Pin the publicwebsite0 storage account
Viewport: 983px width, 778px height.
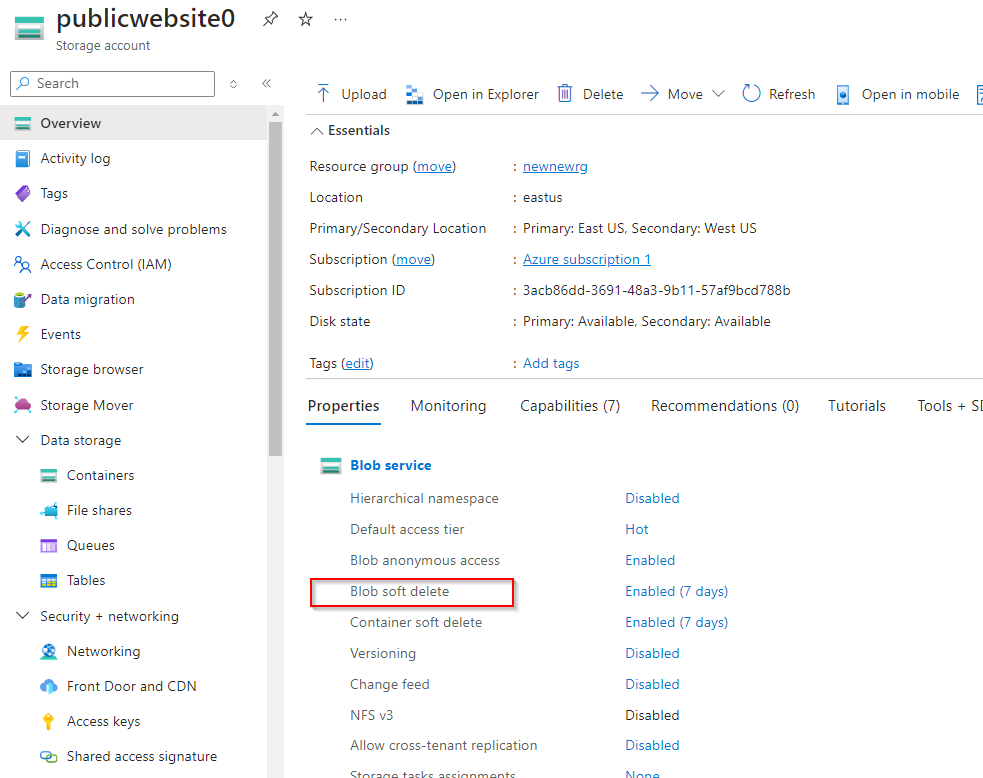pos(270,19)
